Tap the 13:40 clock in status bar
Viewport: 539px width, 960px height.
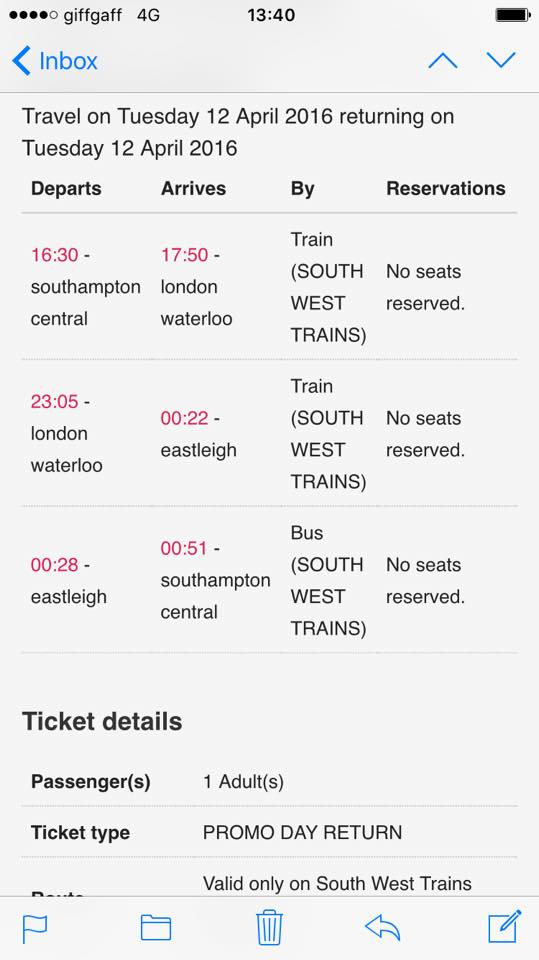pyautogui.click(x=271, y=15)
